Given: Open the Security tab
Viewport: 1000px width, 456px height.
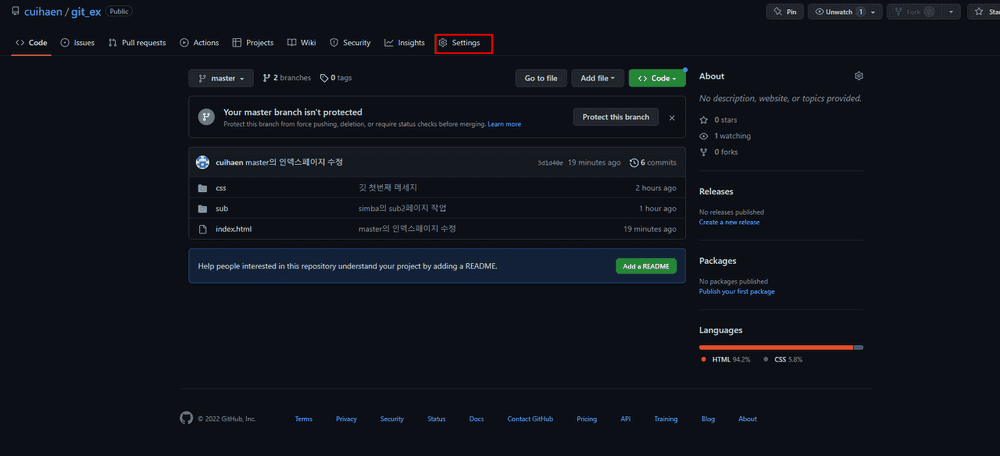Looking at the screenshot, I should (350, 43).
